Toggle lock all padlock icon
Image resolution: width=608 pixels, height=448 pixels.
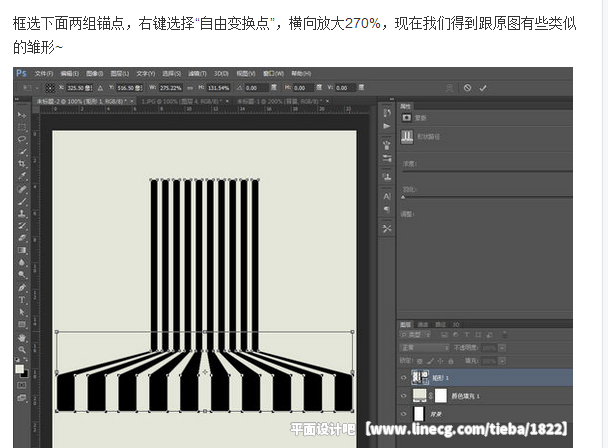[x=451, y=361]
